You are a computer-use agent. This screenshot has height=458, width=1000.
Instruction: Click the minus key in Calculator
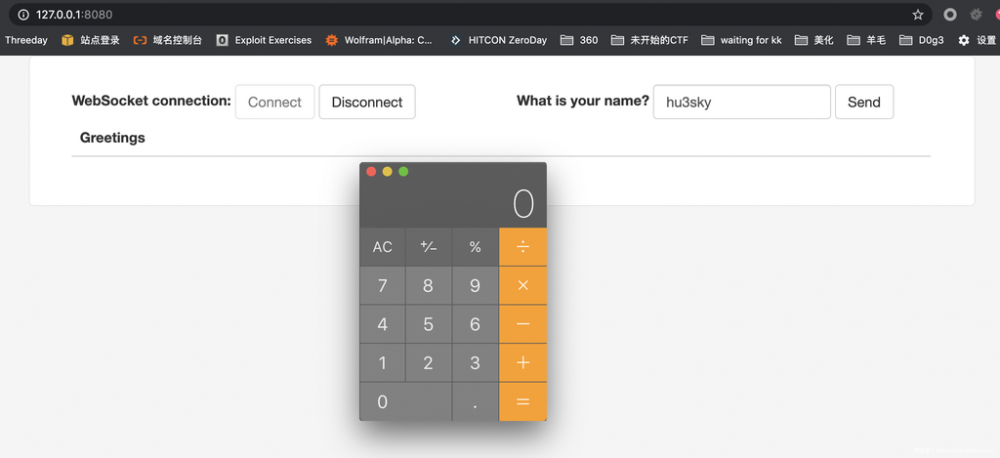[x=523, y=324]
